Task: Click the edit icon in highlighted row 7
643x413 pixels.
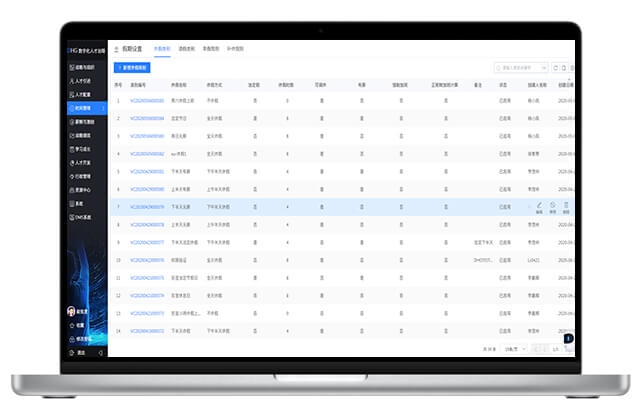Action: pos(539,204)
